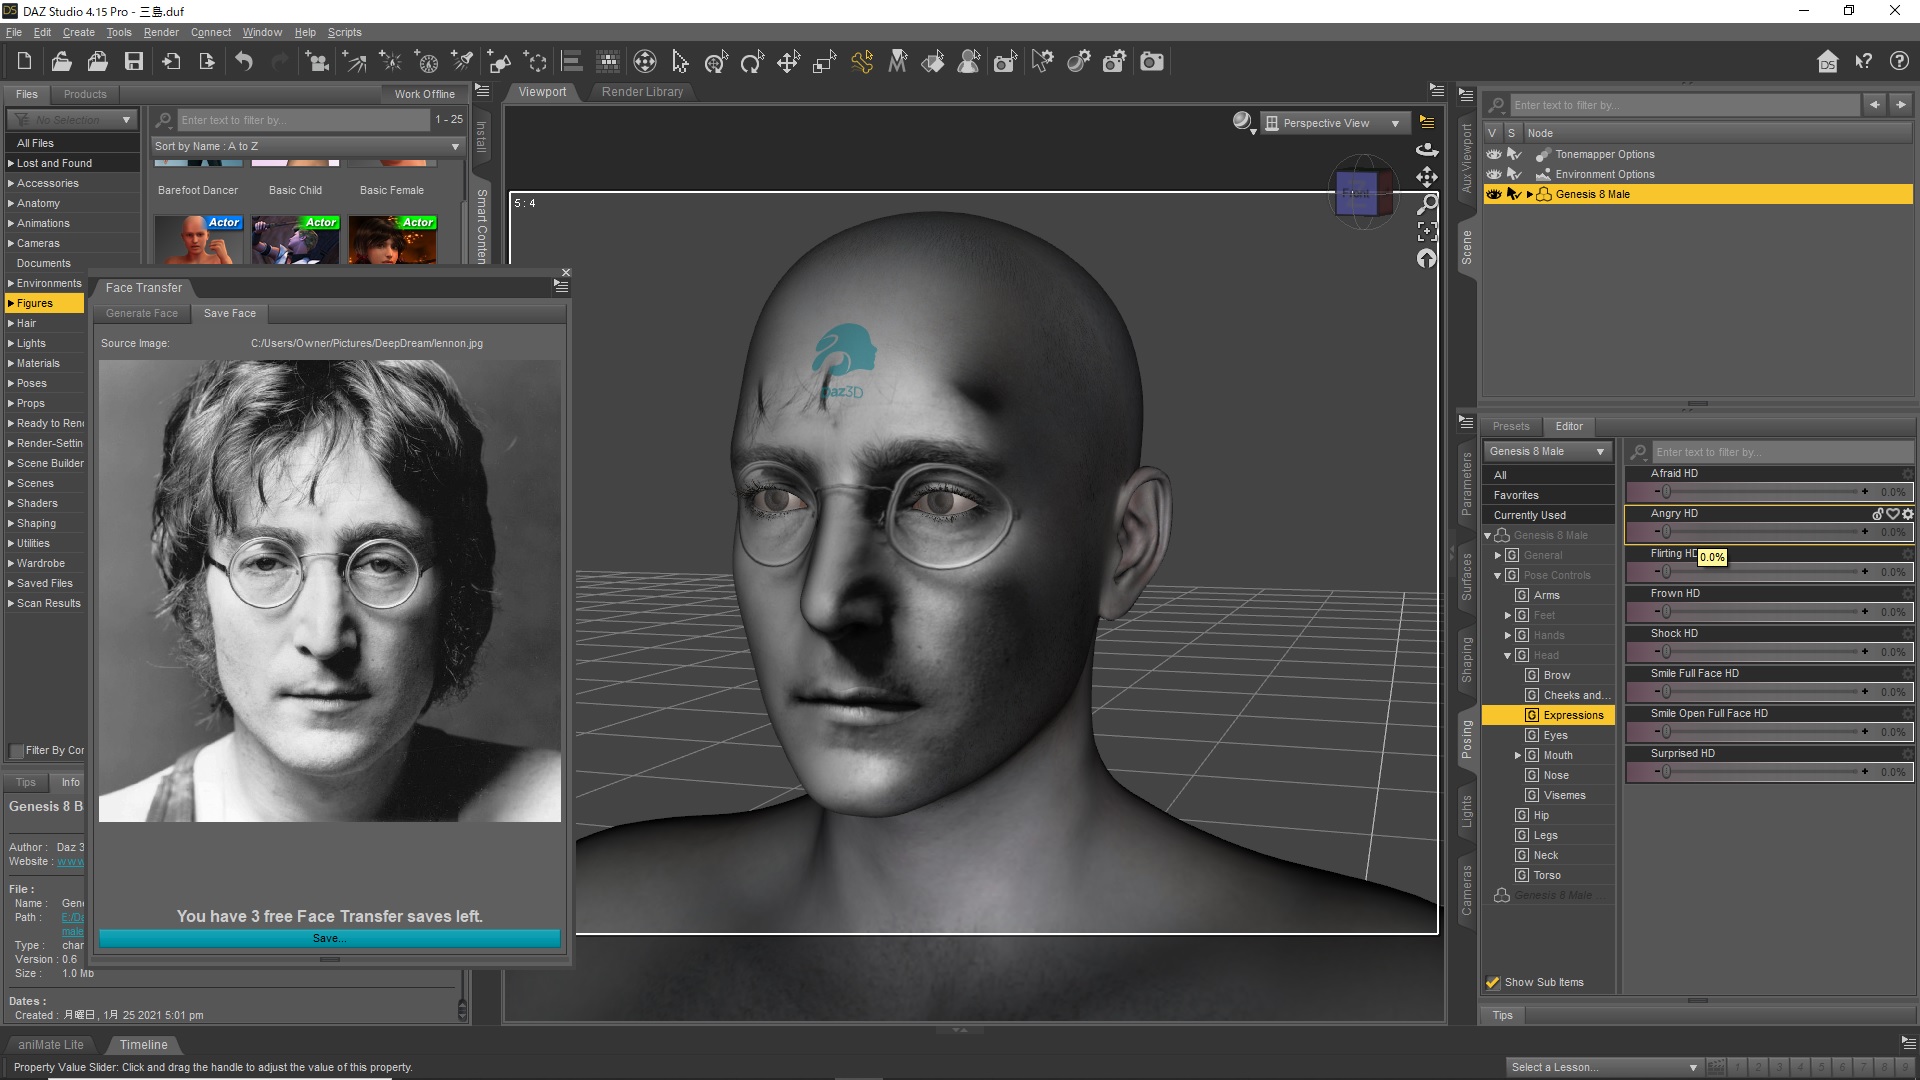
Task: Toggle visibility of Environment Options
Action: click(x=1494, y=174)
